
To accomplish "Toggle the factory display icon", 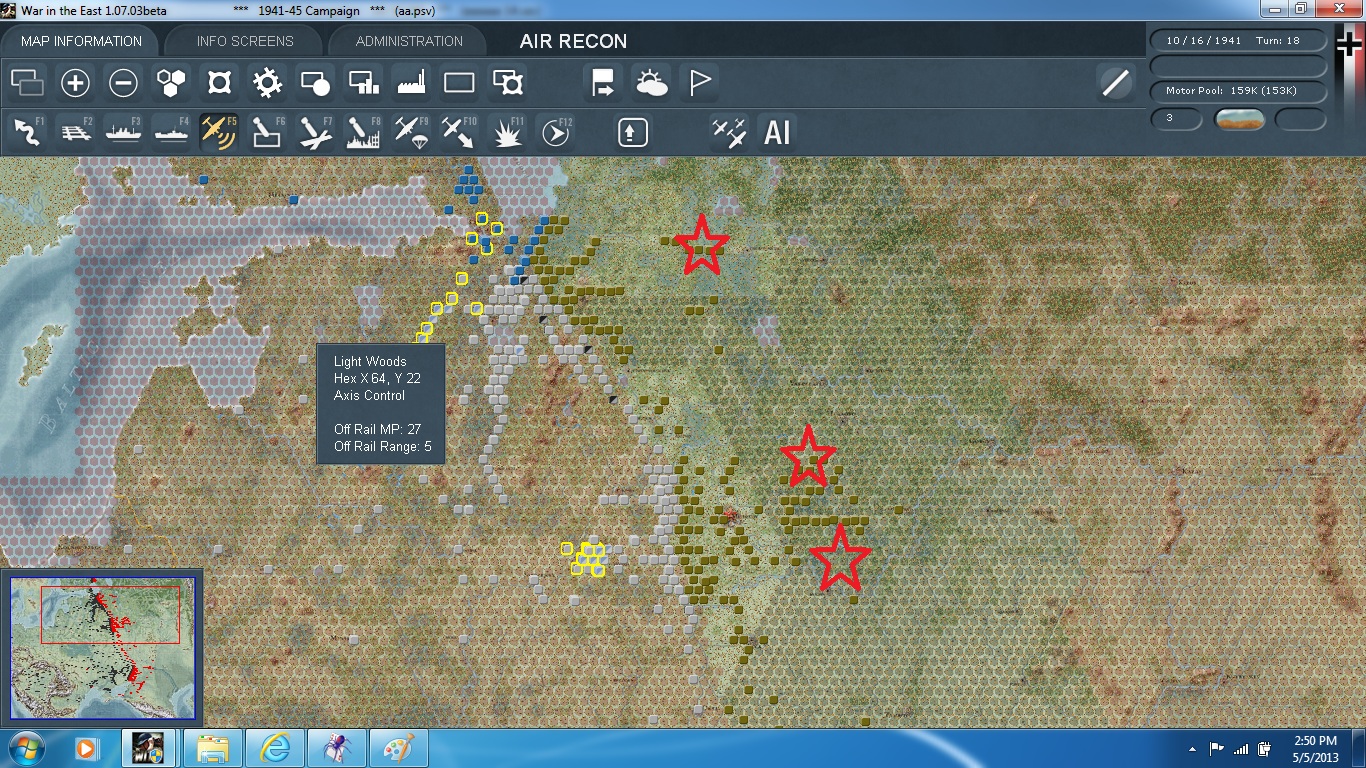I will click(411, 83).
